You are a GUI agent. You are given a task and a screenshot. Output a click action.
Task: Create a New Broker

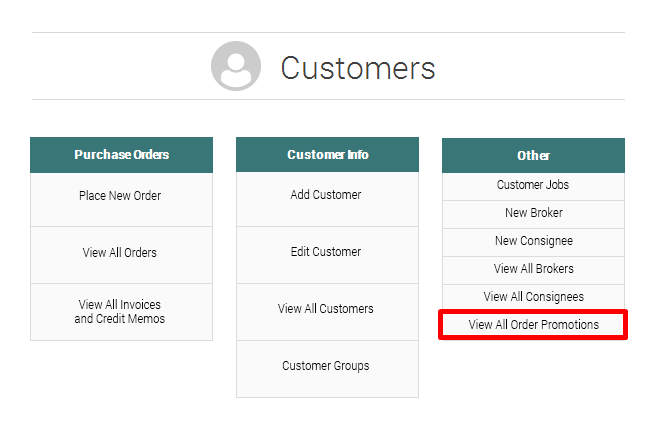click(x=533, y=213)
